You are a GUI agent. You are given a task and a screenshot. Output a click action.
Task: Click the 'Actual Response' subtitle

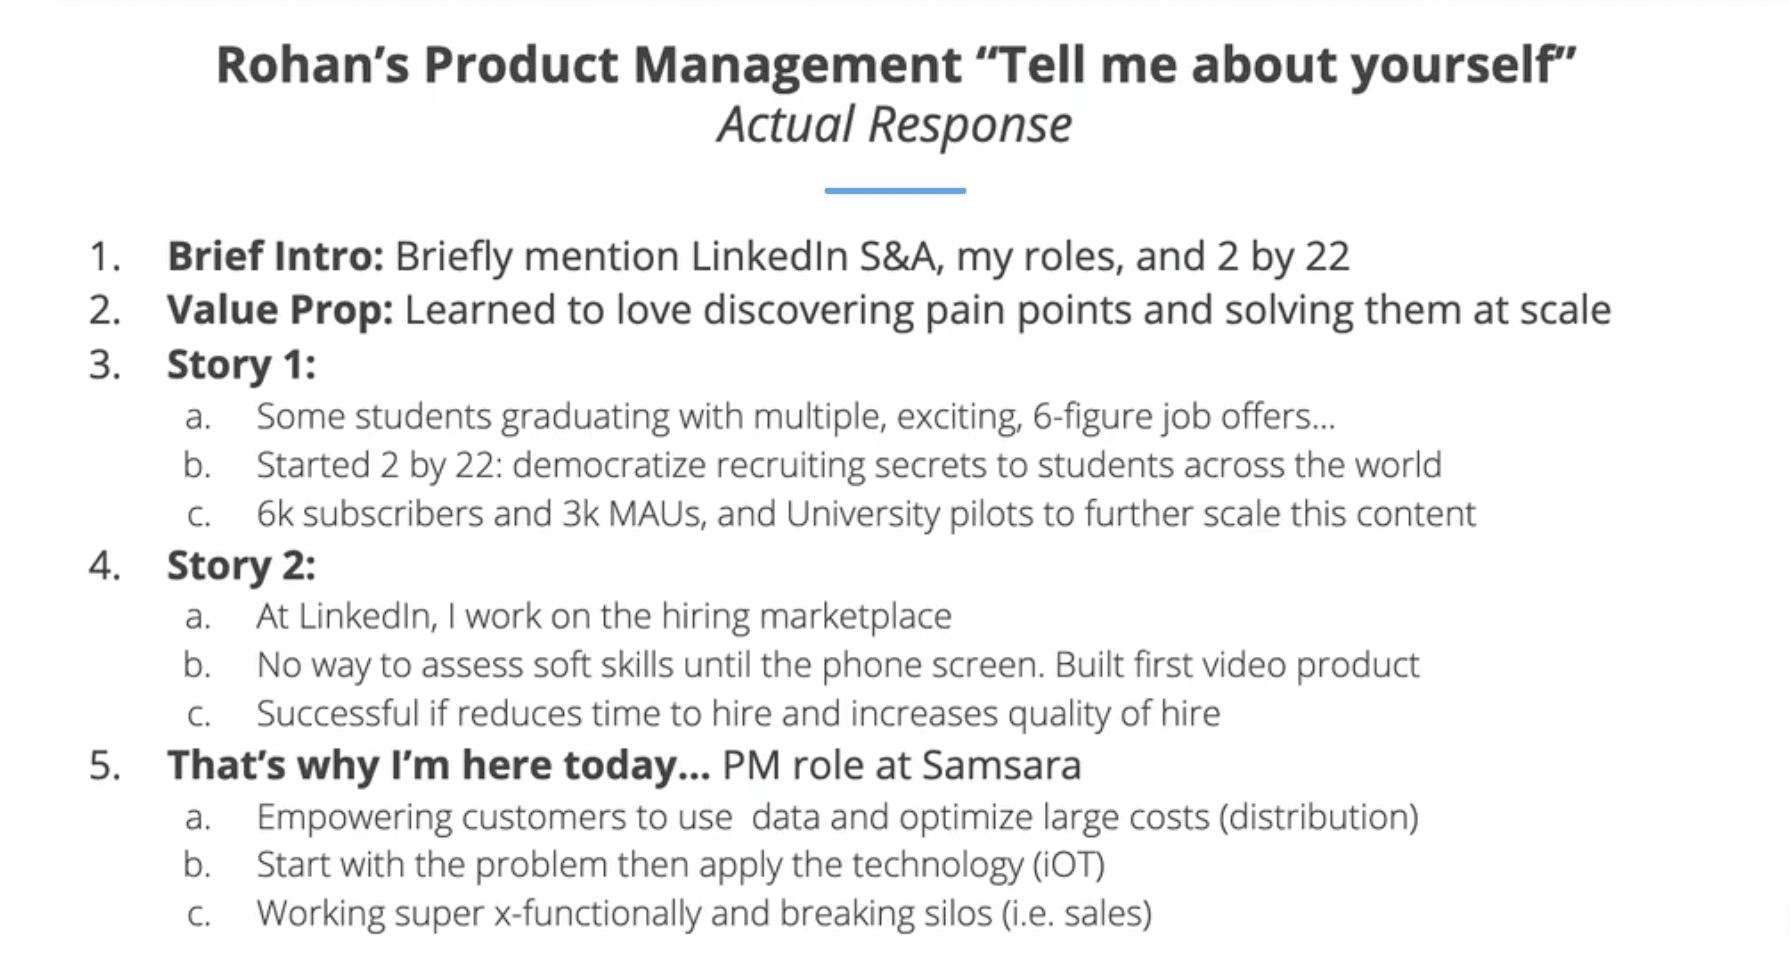pyautogui.click(x=894, y=126)
